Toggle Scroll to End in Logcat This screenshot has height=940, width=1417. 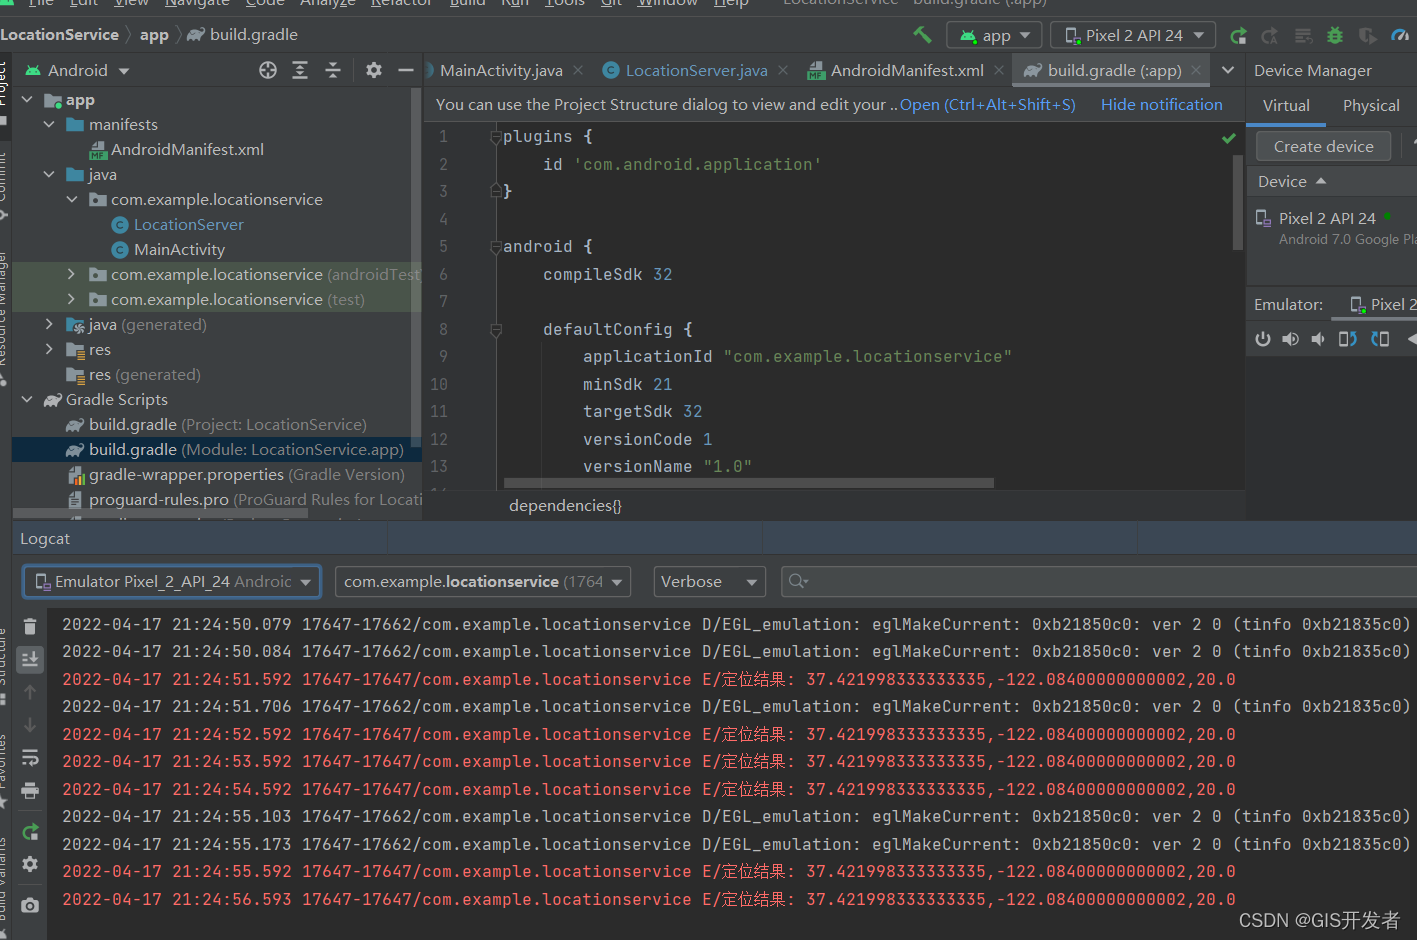30,658
